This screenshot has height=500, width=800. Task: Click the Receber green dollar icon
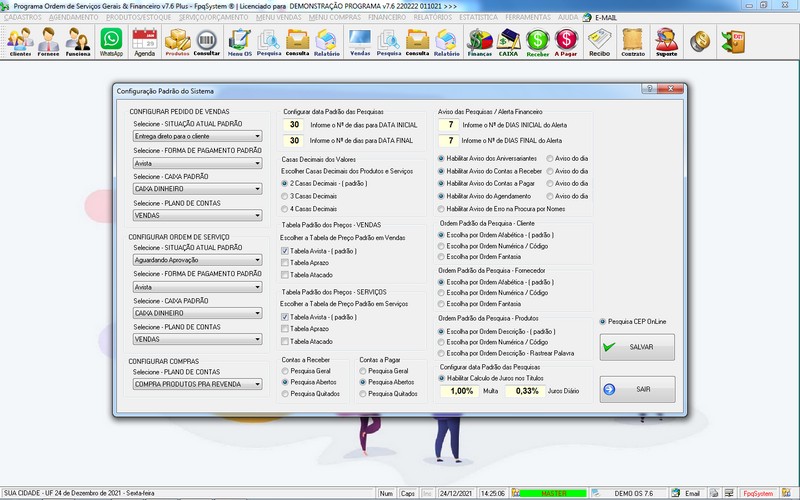pos(539,42)
